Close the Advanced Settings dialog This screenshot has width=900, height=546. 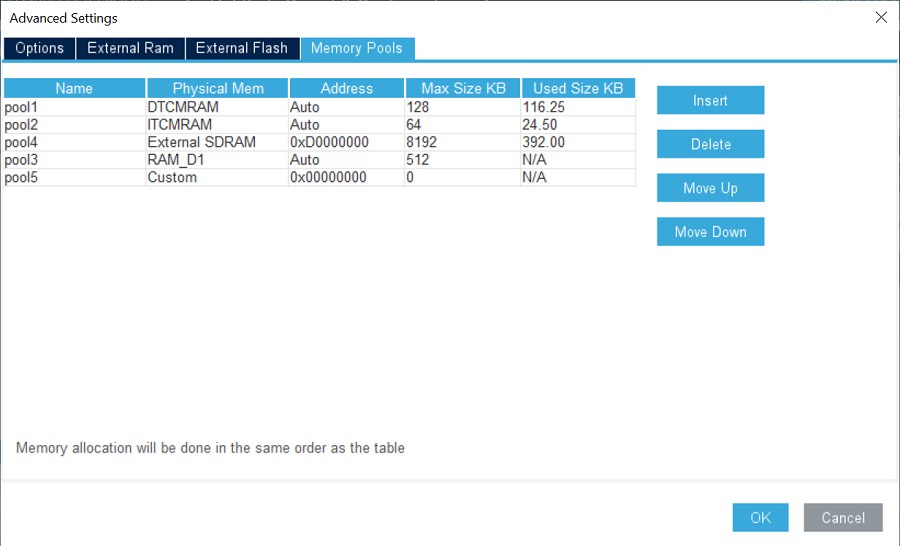point(881,18)
